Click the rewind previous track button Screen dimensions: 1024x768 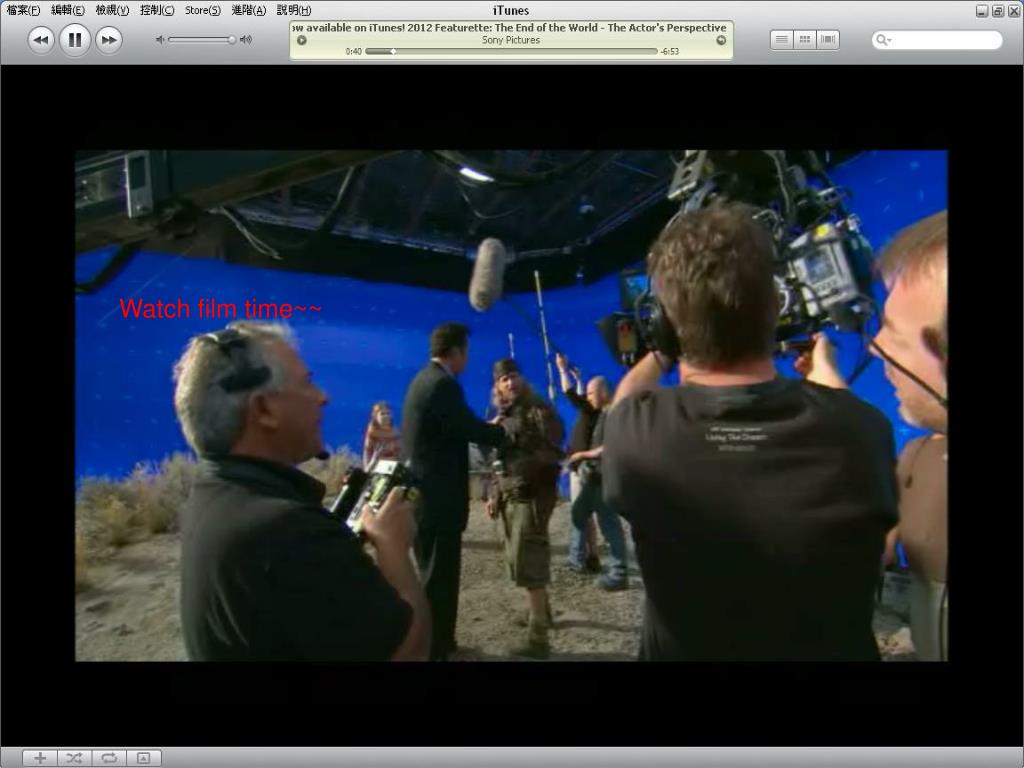[41, 40]
